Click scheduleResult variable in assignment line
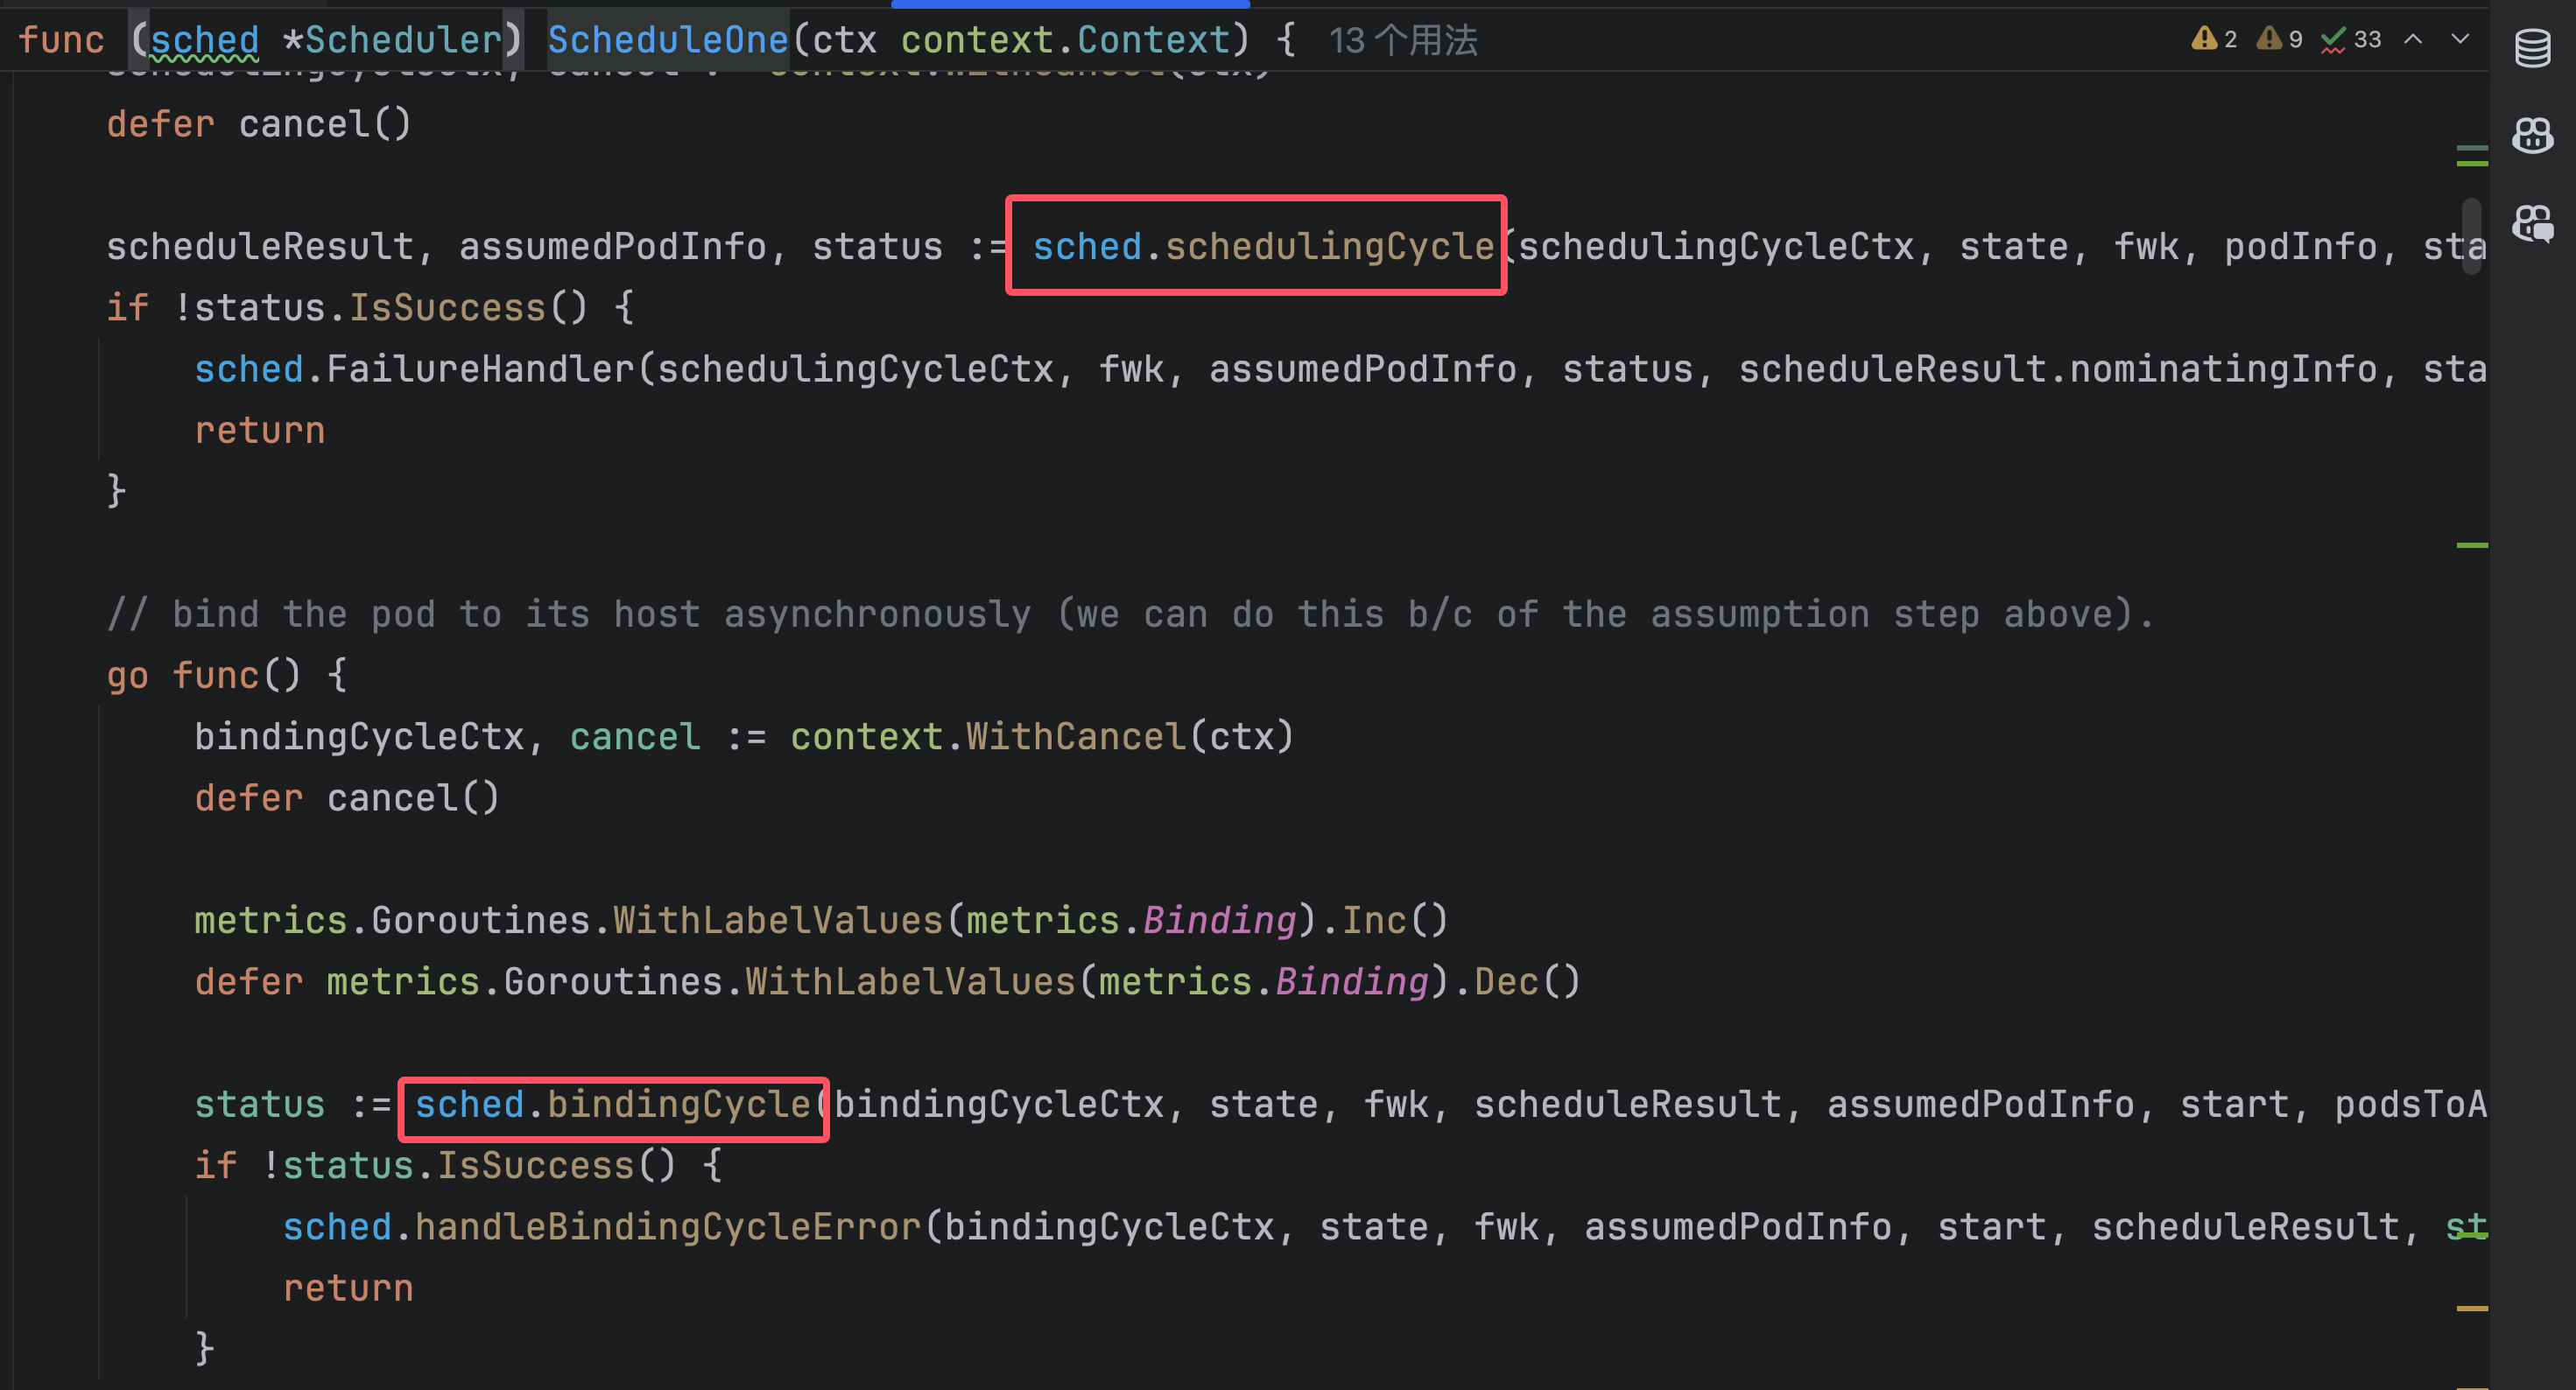 (260, 246)
